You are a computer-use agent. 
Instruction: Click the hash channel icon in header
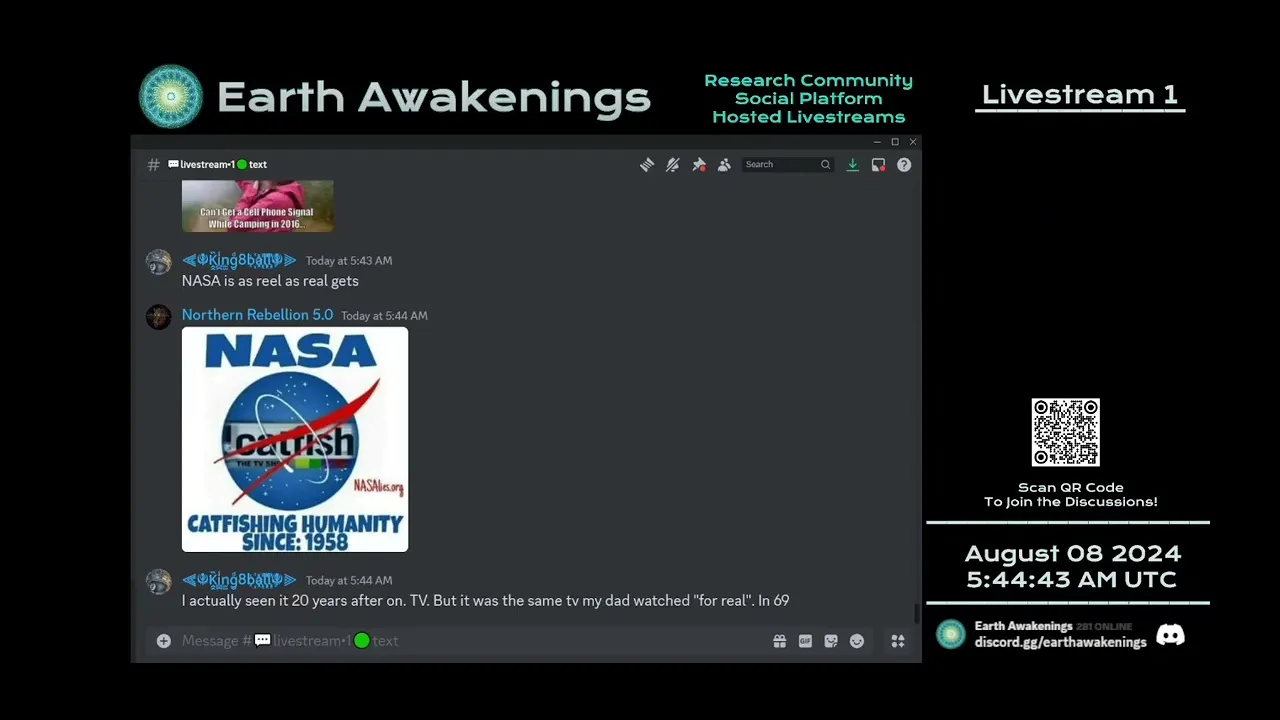(153, 165)
